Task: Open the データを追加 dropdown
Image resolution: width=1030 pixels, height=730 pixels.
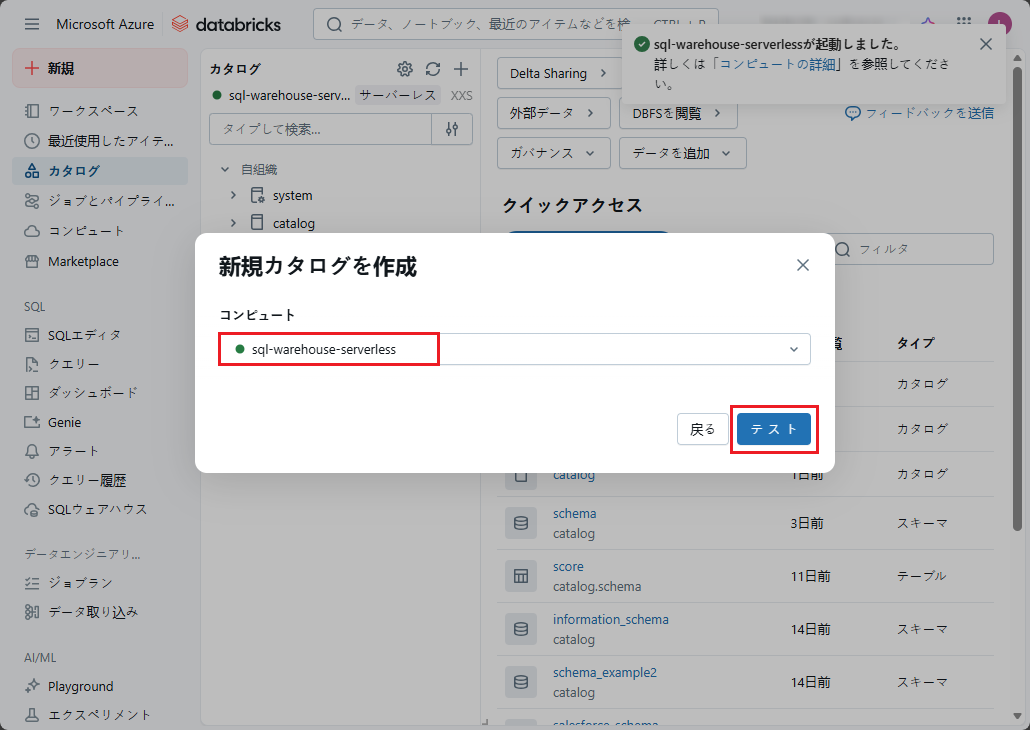Action: pos(682,153)
